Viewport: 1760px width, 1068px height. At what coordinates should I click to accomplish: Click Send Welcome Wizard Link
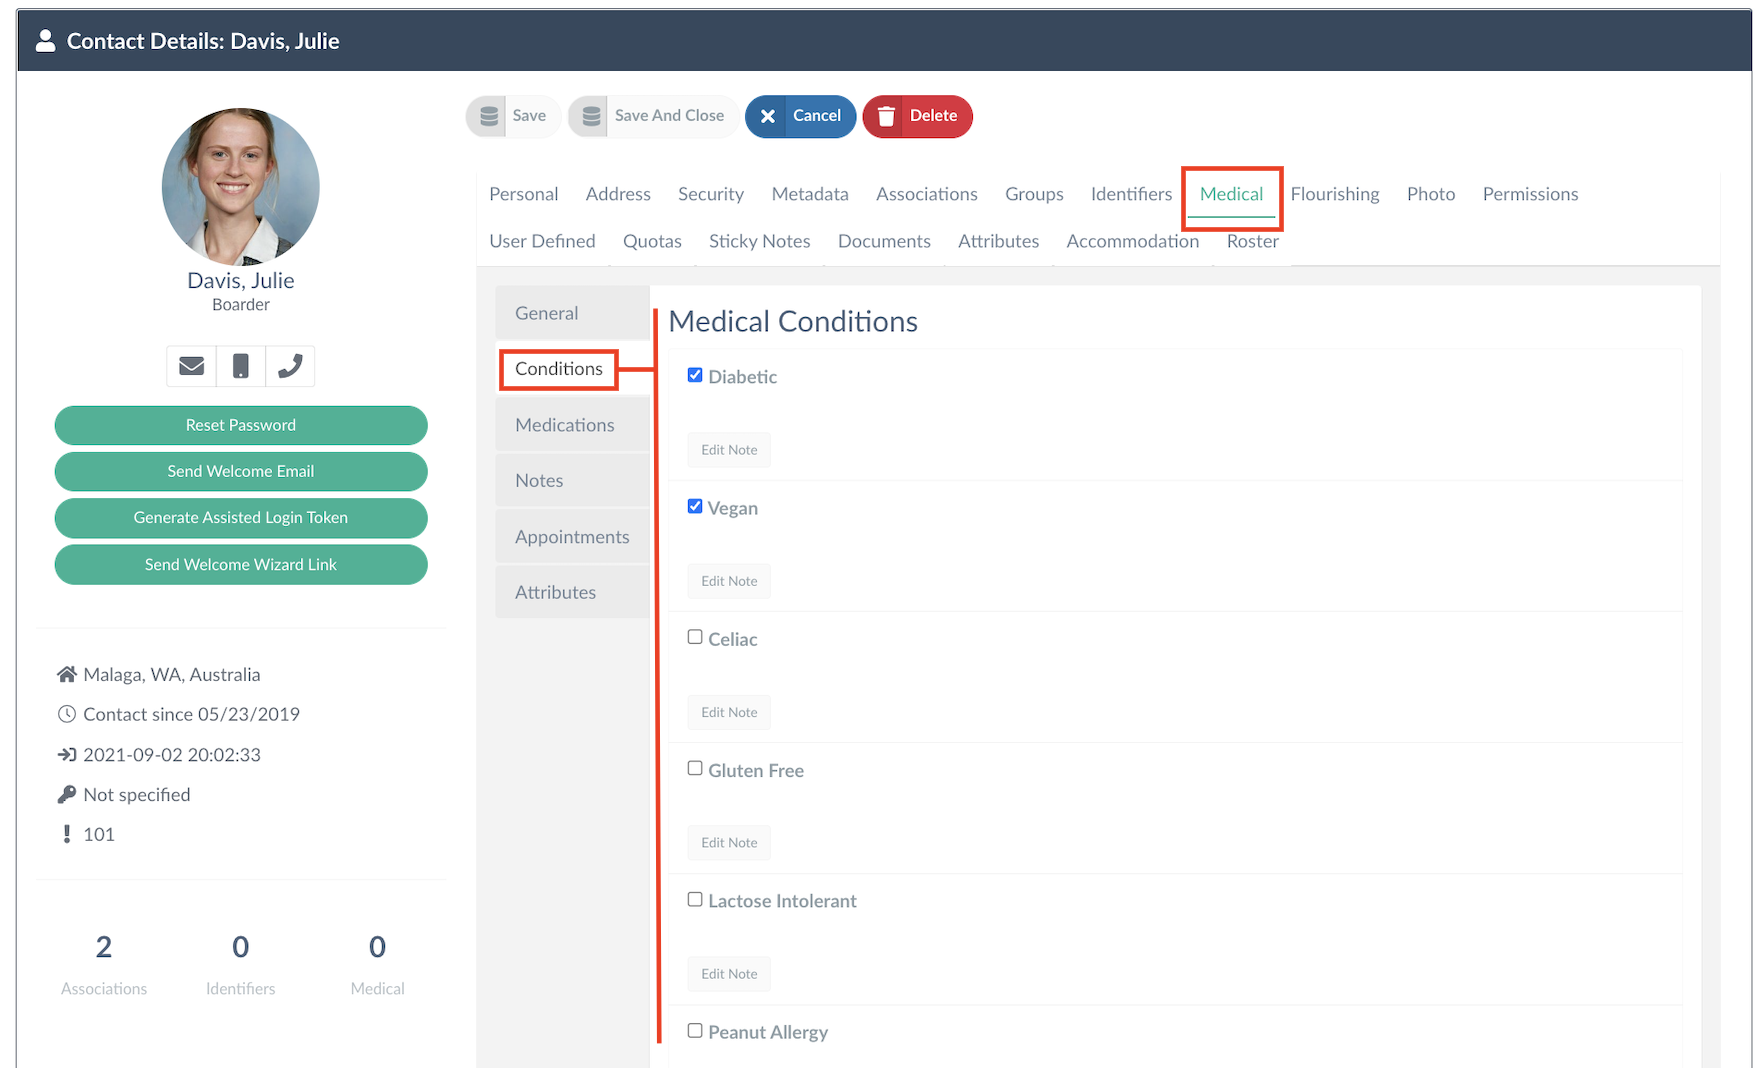tap(241, 564)
